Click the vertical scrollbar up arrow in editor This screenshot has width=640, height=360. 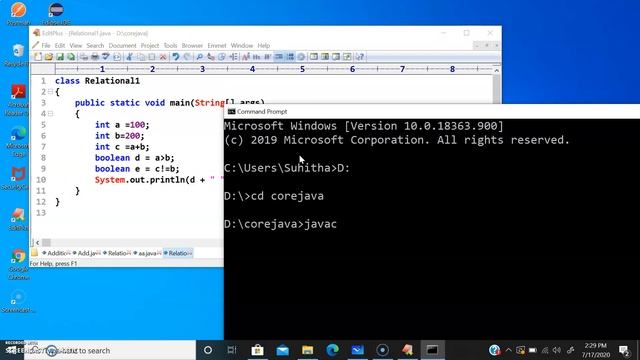click(x=496, y=71)
